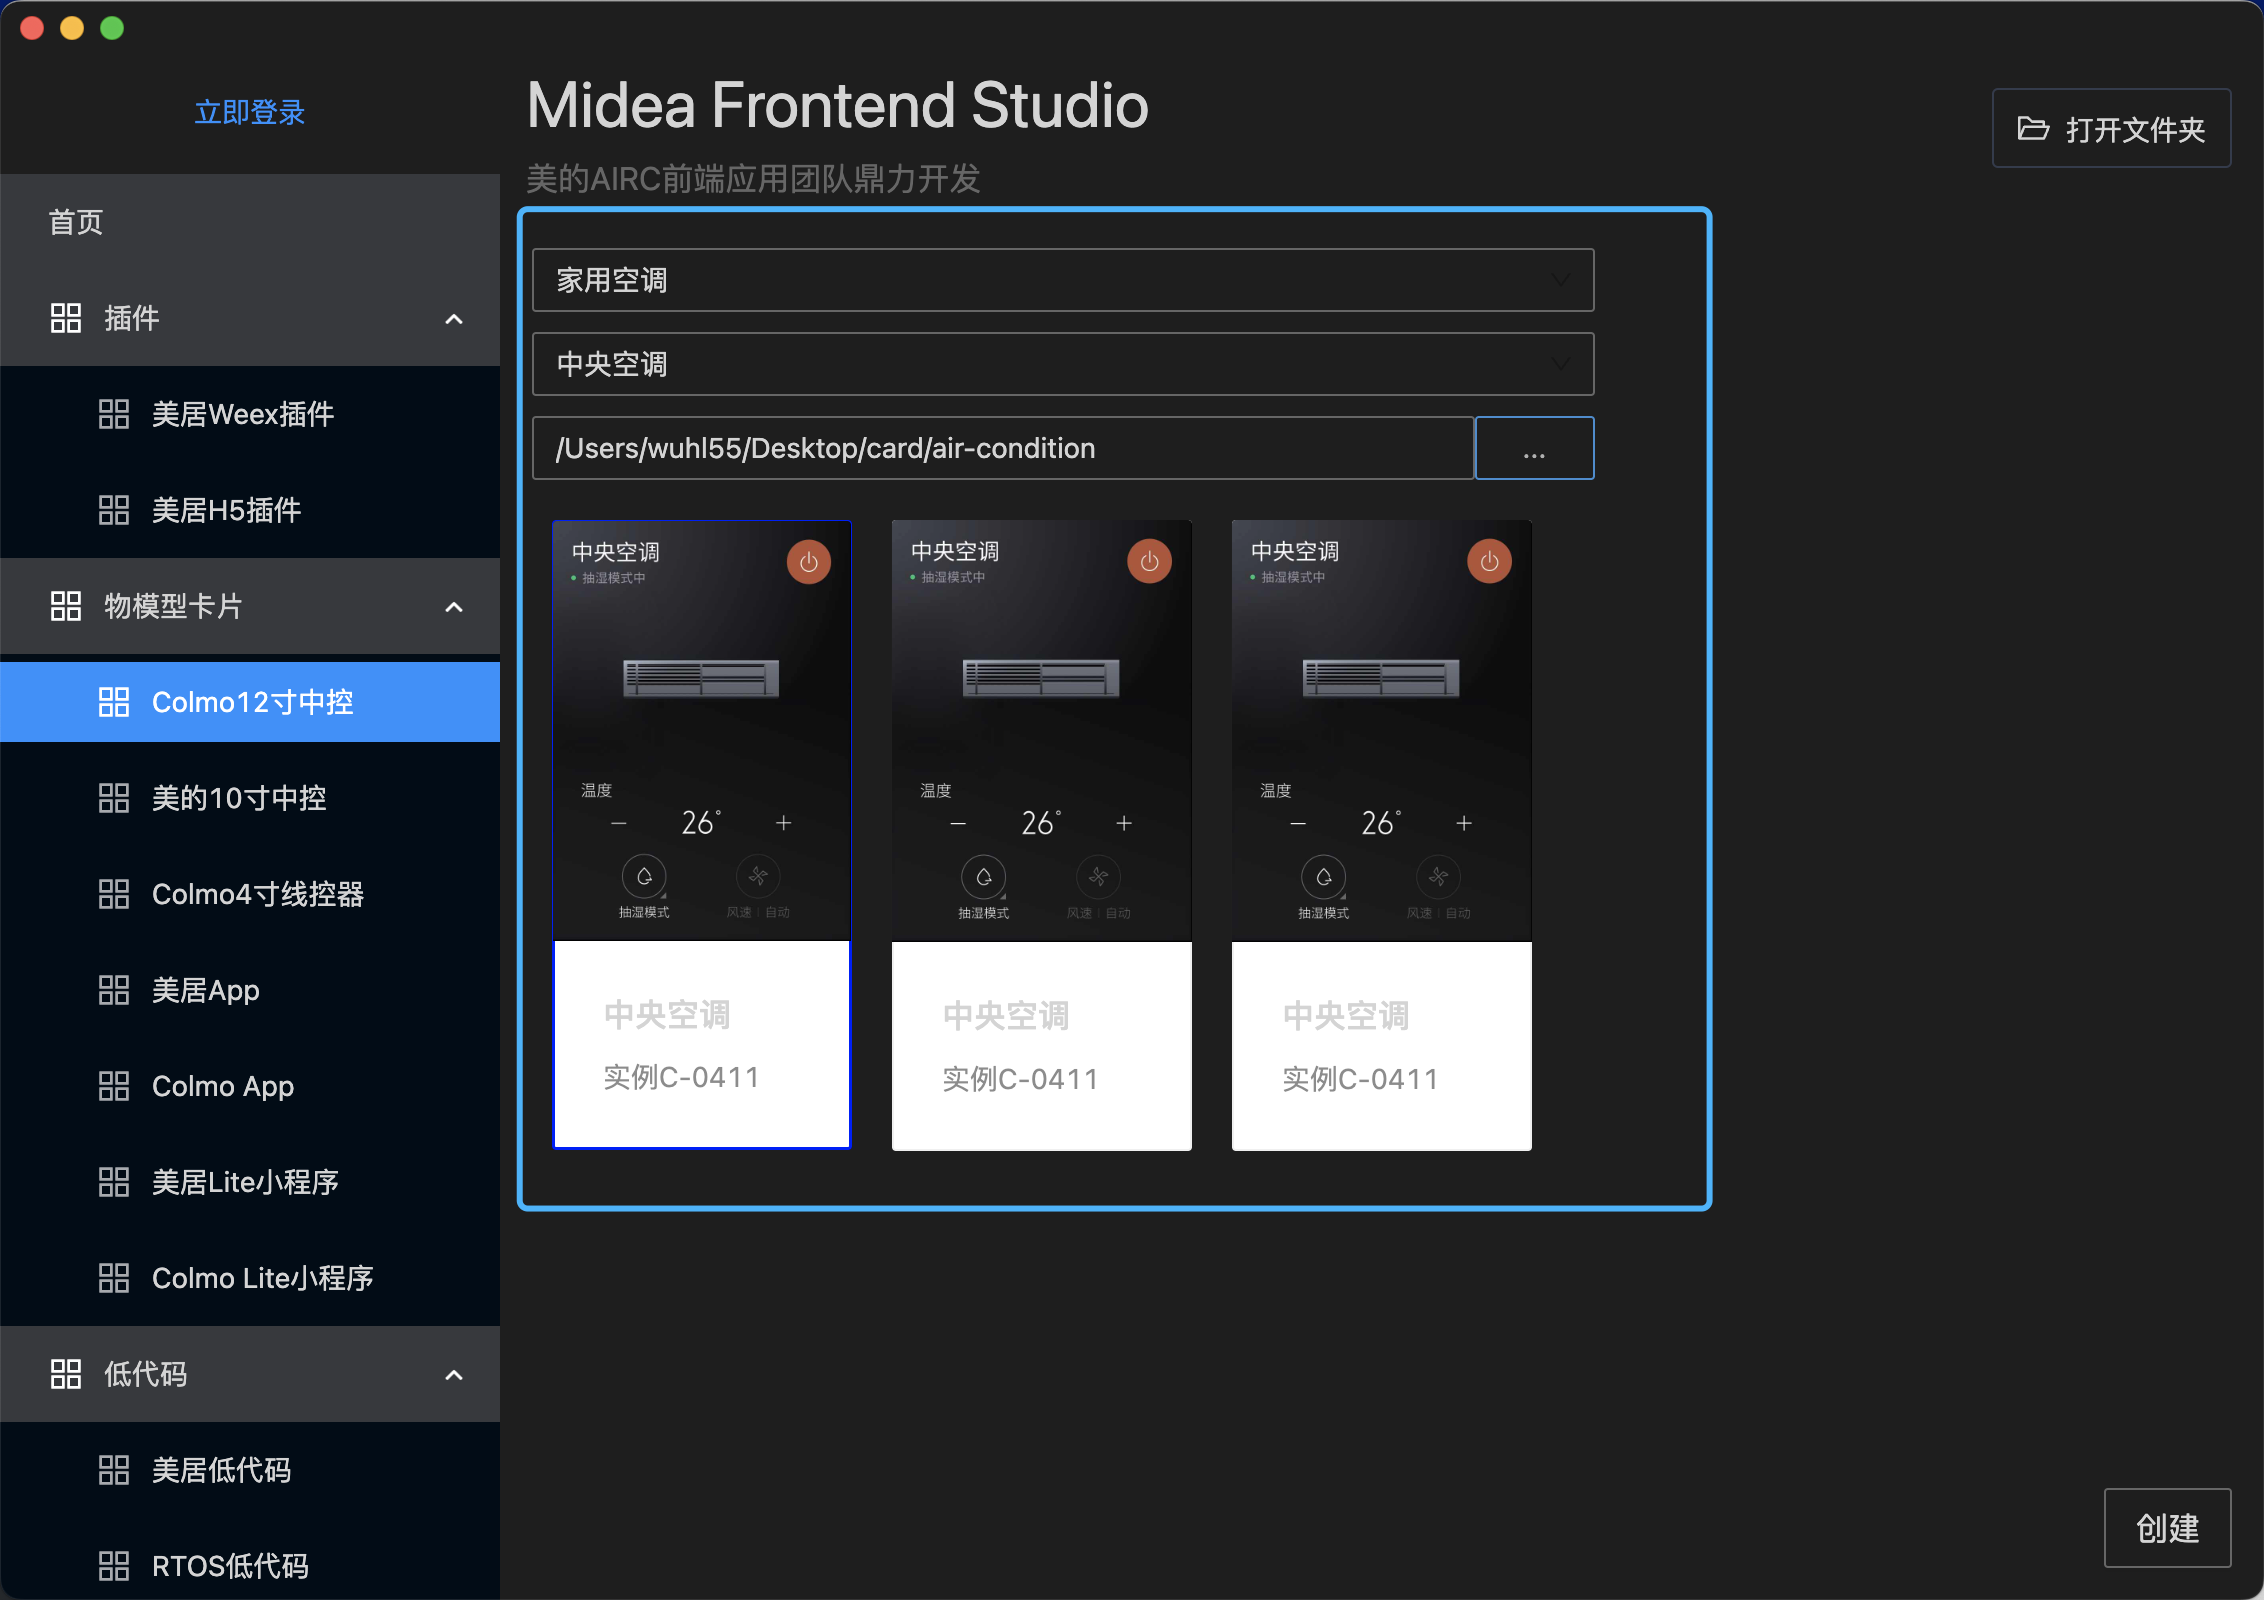Open 美居App in the sidebar
Viewport: 2264px width, 1600px height.
(x=250, y=990)
